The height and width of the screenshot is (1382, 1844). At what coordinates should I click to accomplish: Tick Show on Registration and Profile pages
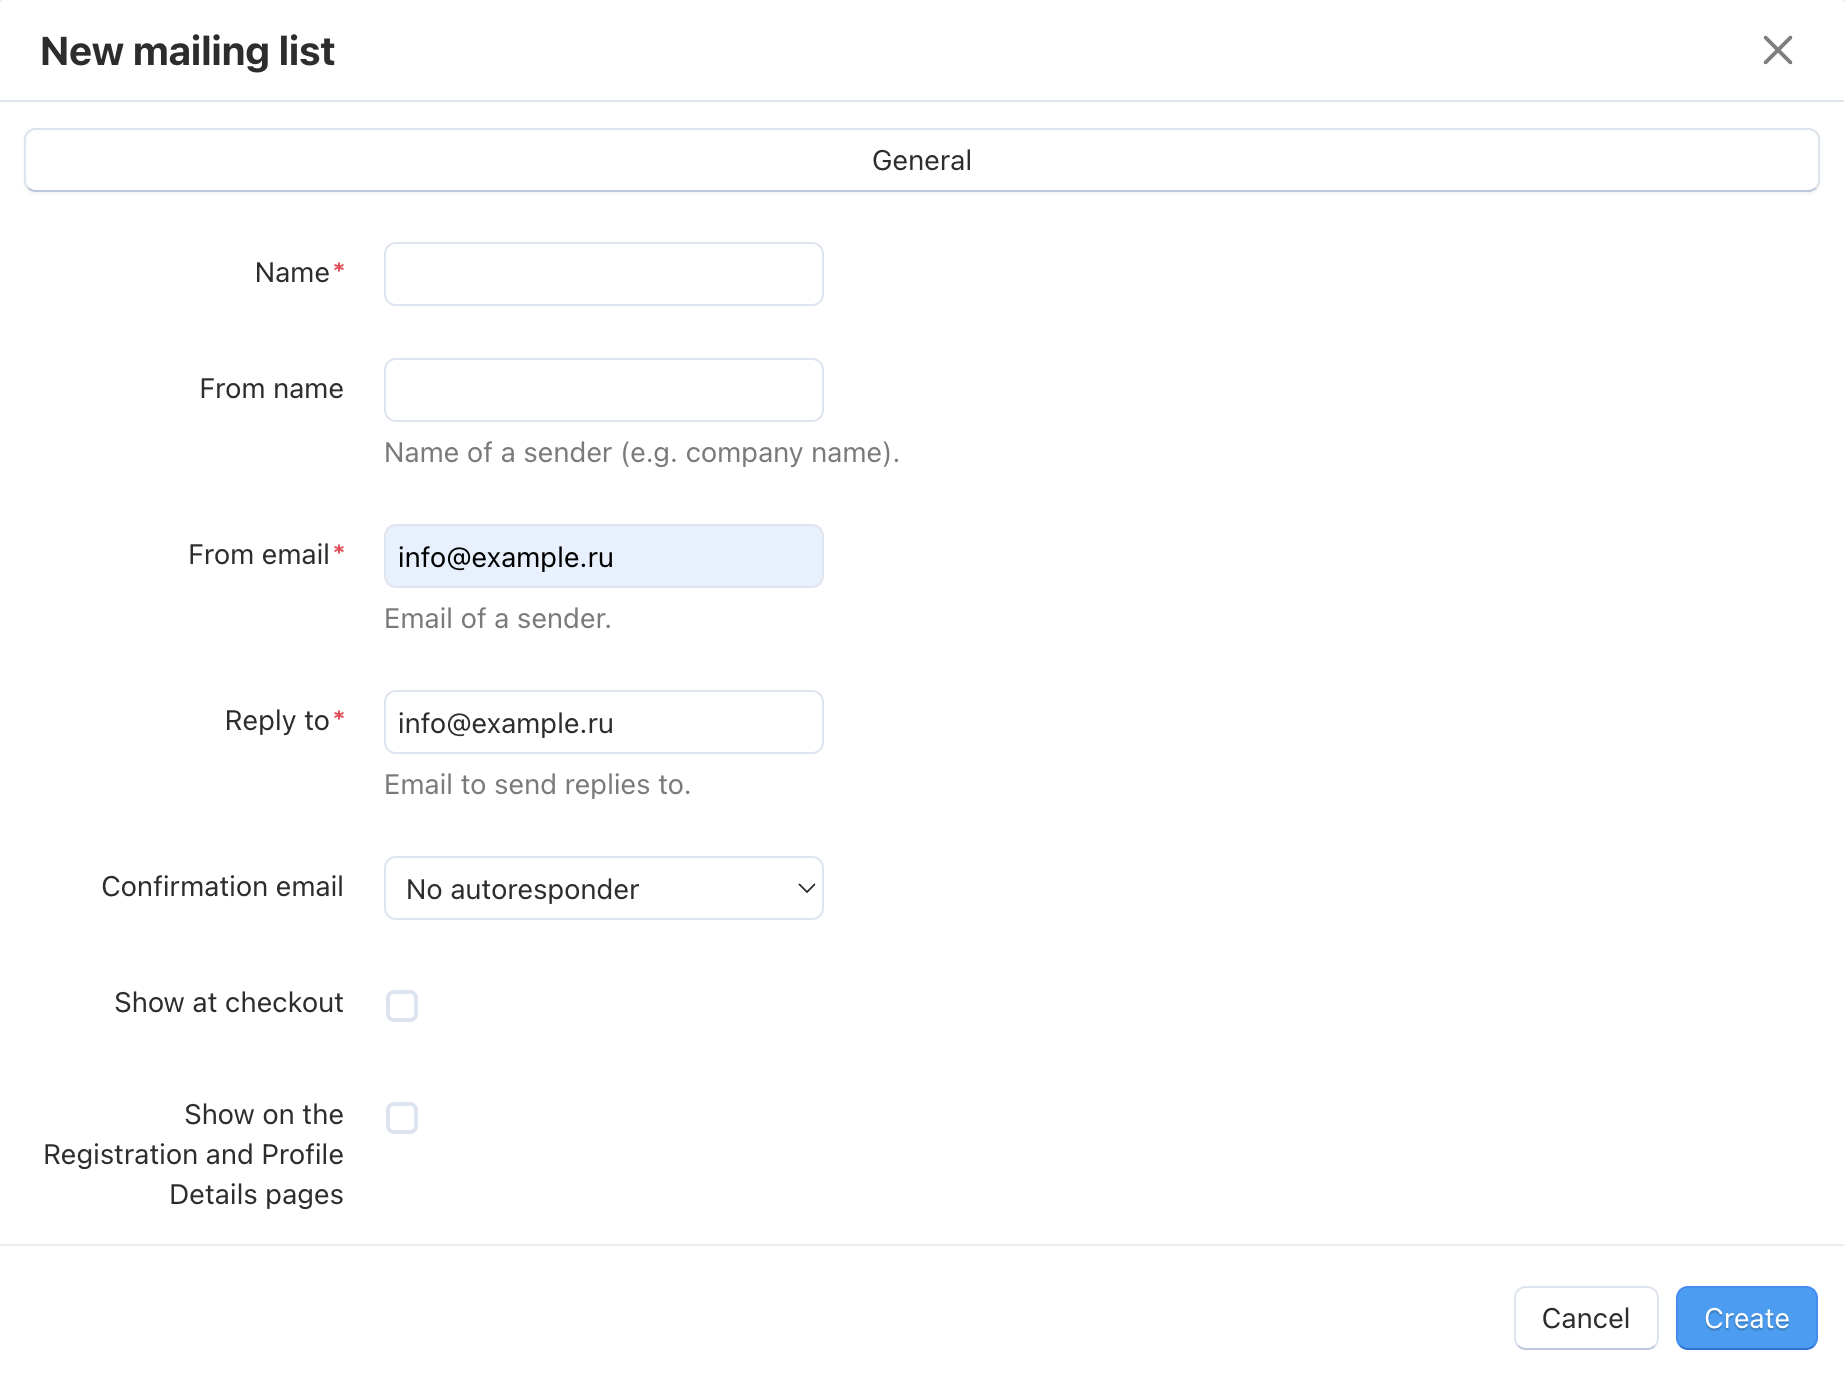coord(402,1117)
